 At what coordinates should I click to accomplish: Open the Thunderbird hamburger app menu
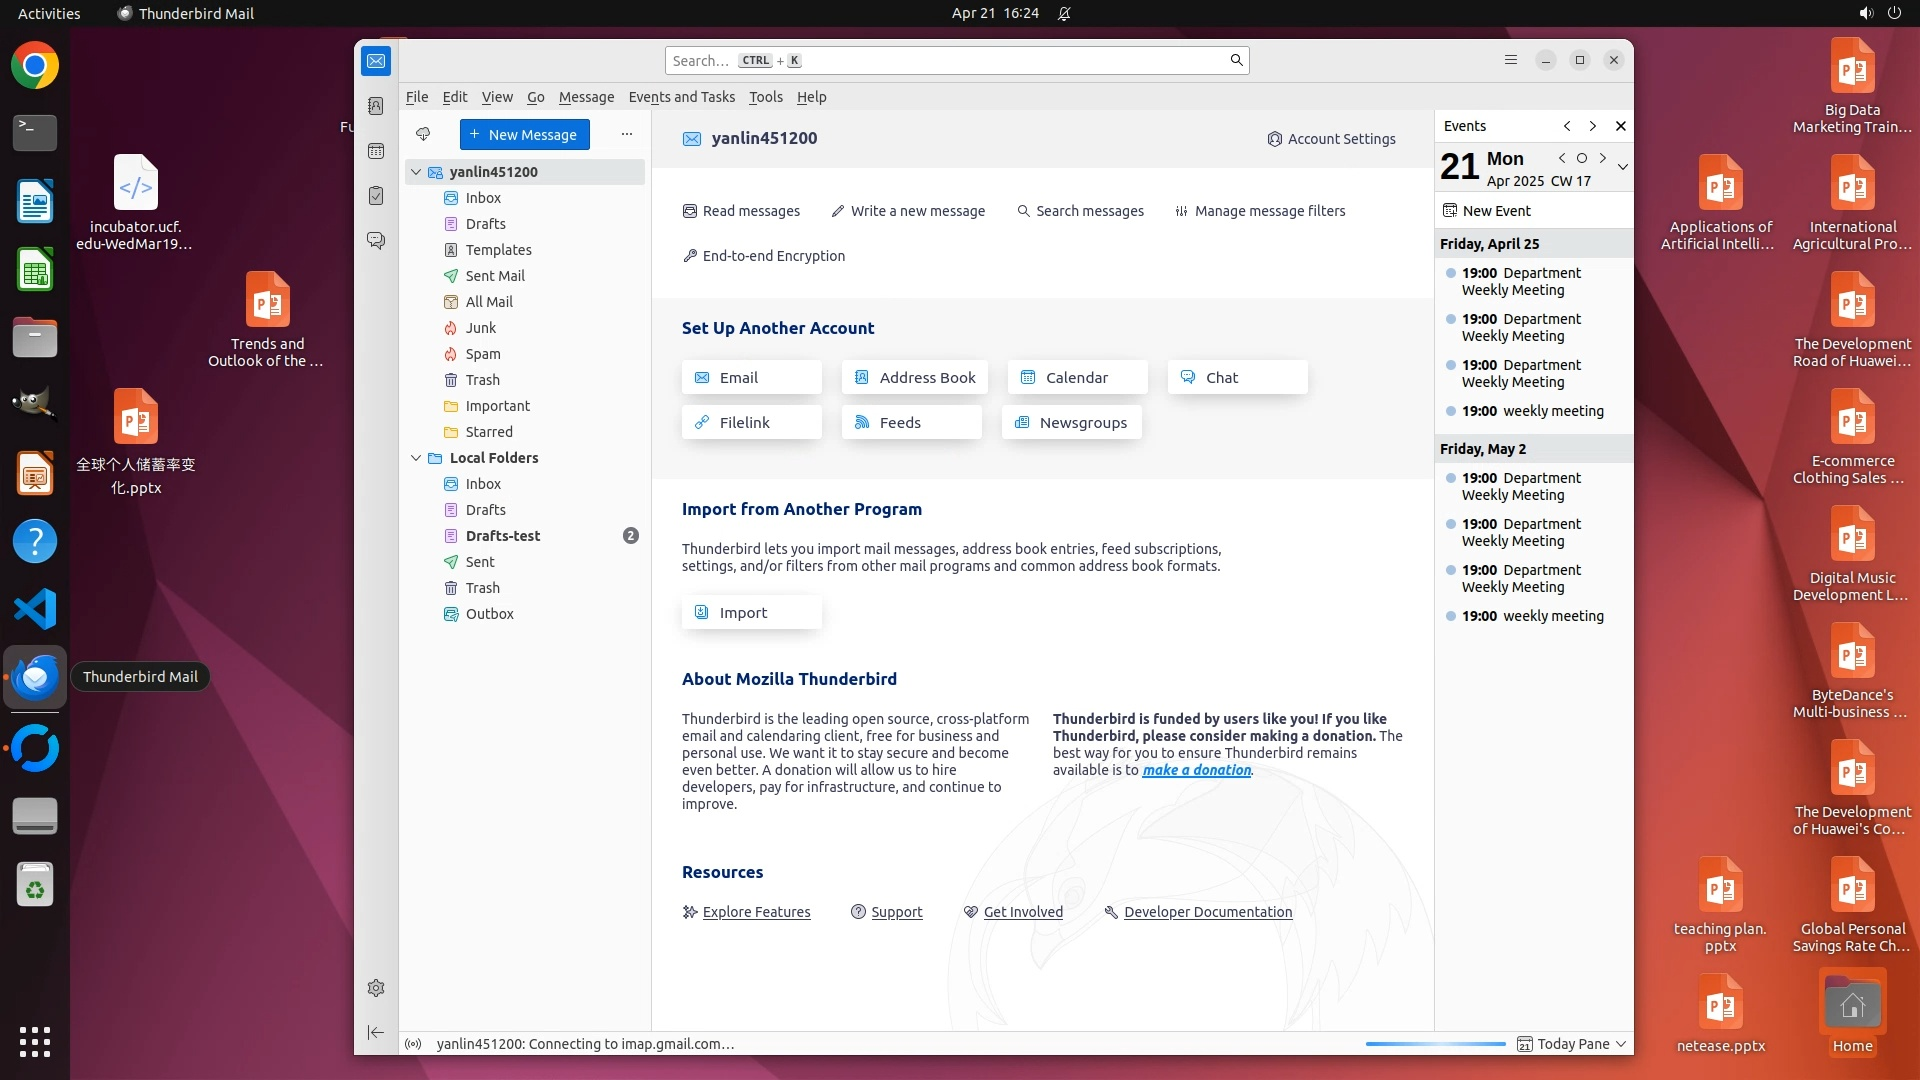pos(1511,60)
